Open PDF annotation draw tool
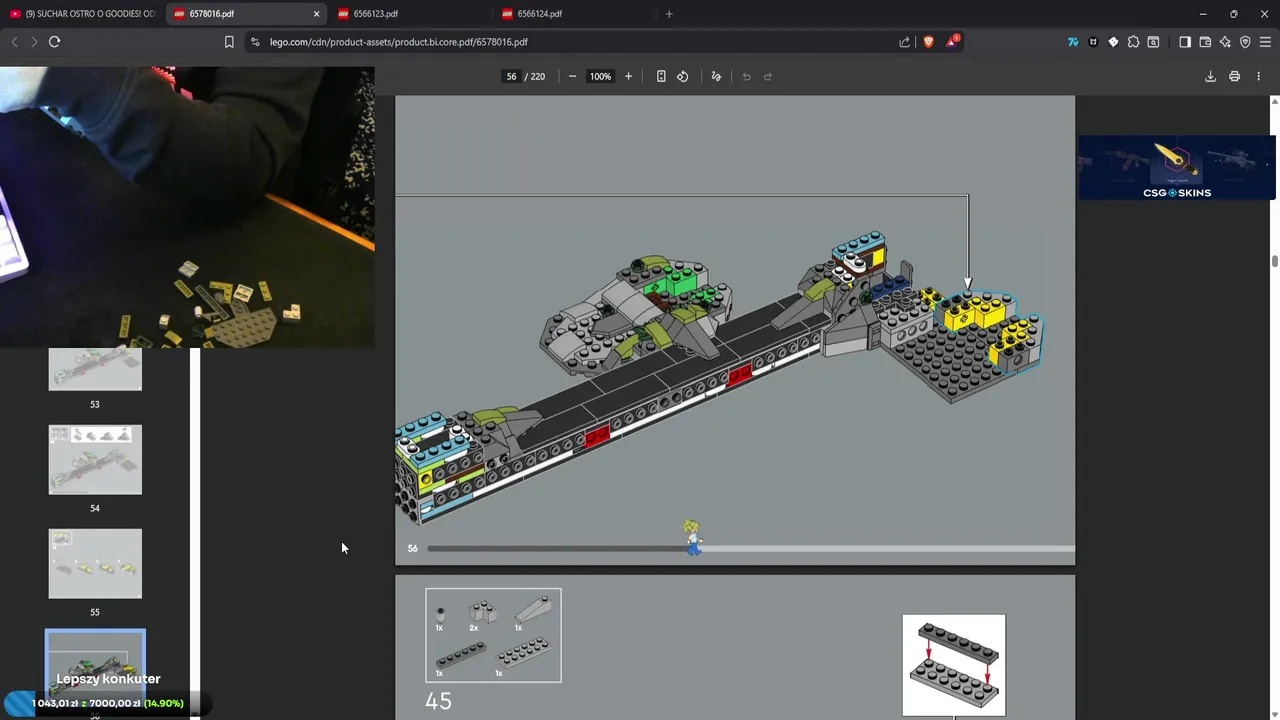 point(716,76)
